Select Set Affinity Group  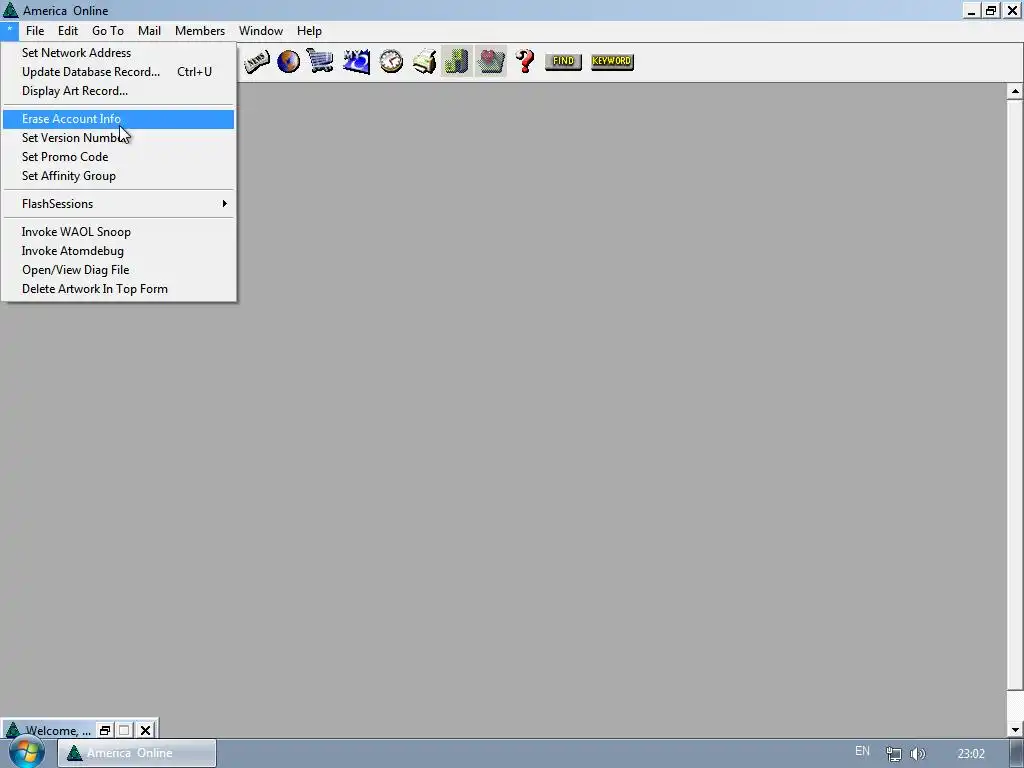[x=118, y=176]
